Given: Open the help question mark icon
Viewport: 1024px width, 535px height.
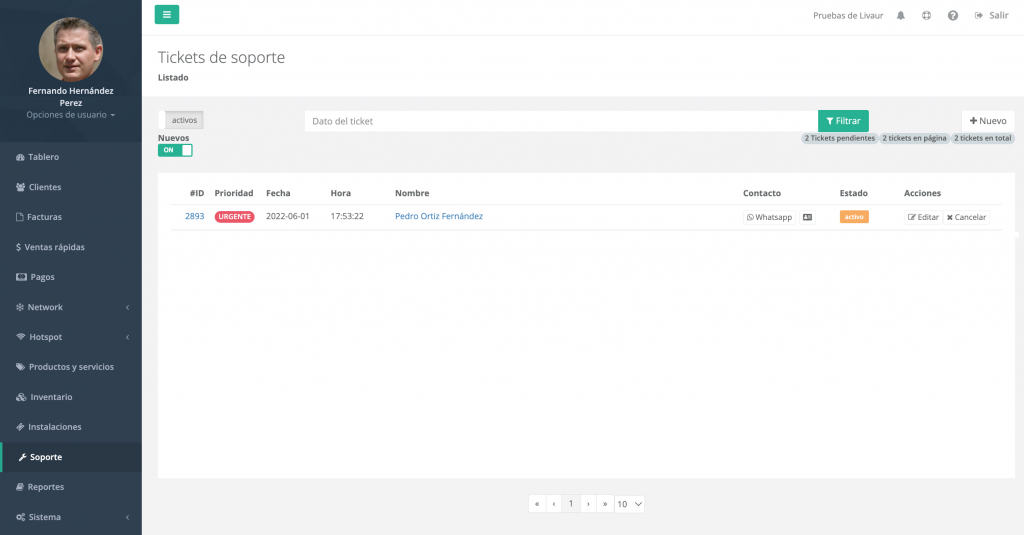Looking at the screenshot, I should [952, 16].
